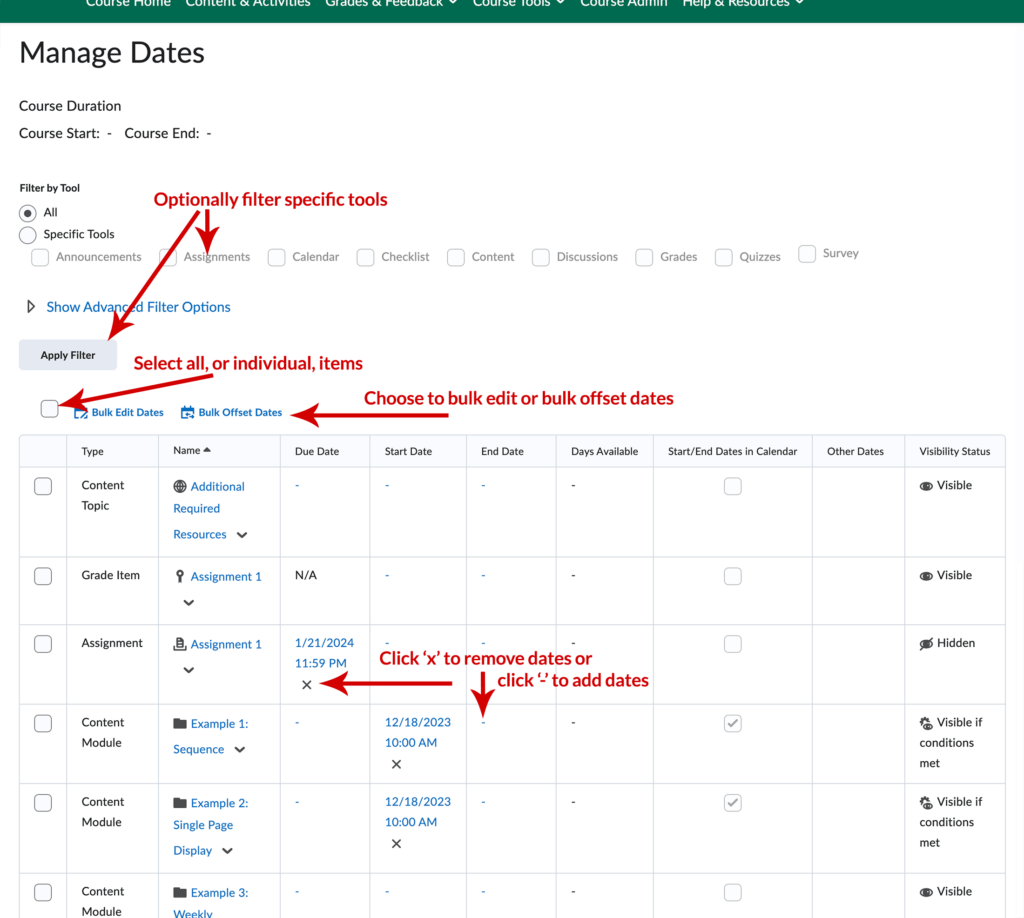Click the 'x' to remove Assignment 1's due date
The height and width of the screenshot is (918, 1024).
tap(305, 684)
